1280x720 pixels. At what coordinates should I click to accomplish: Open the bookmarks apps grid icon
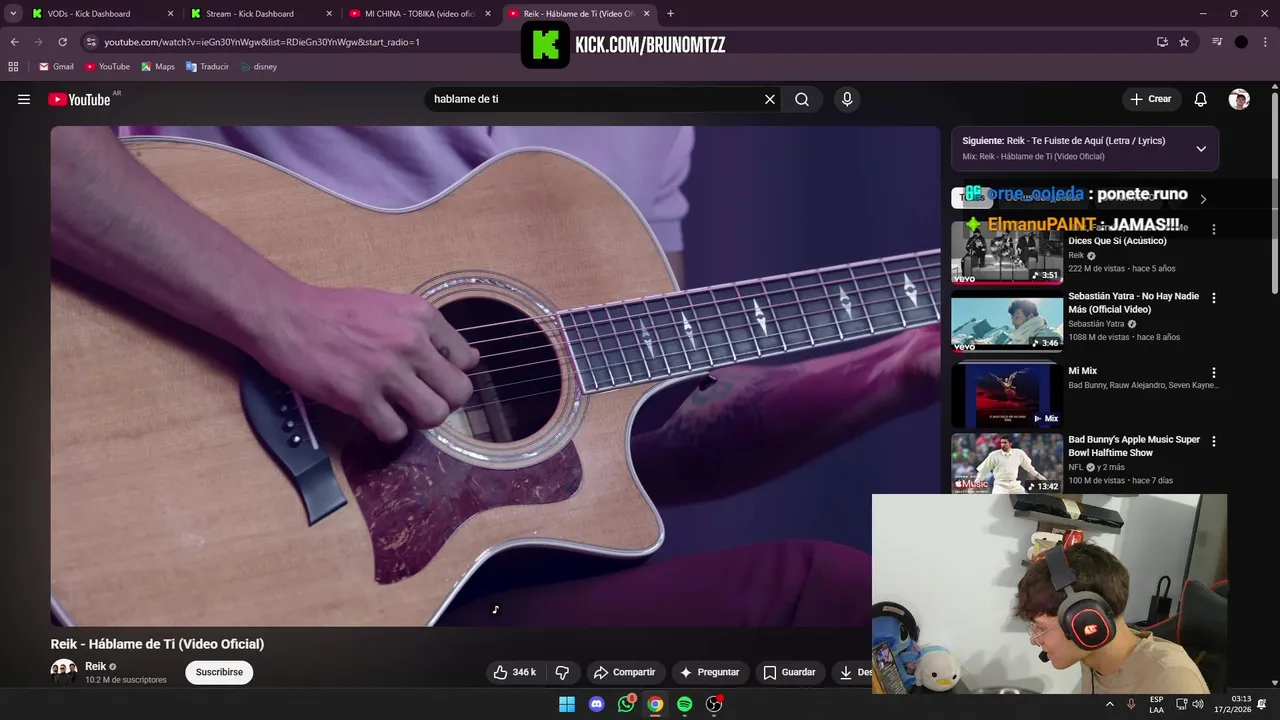coord(13,67)
